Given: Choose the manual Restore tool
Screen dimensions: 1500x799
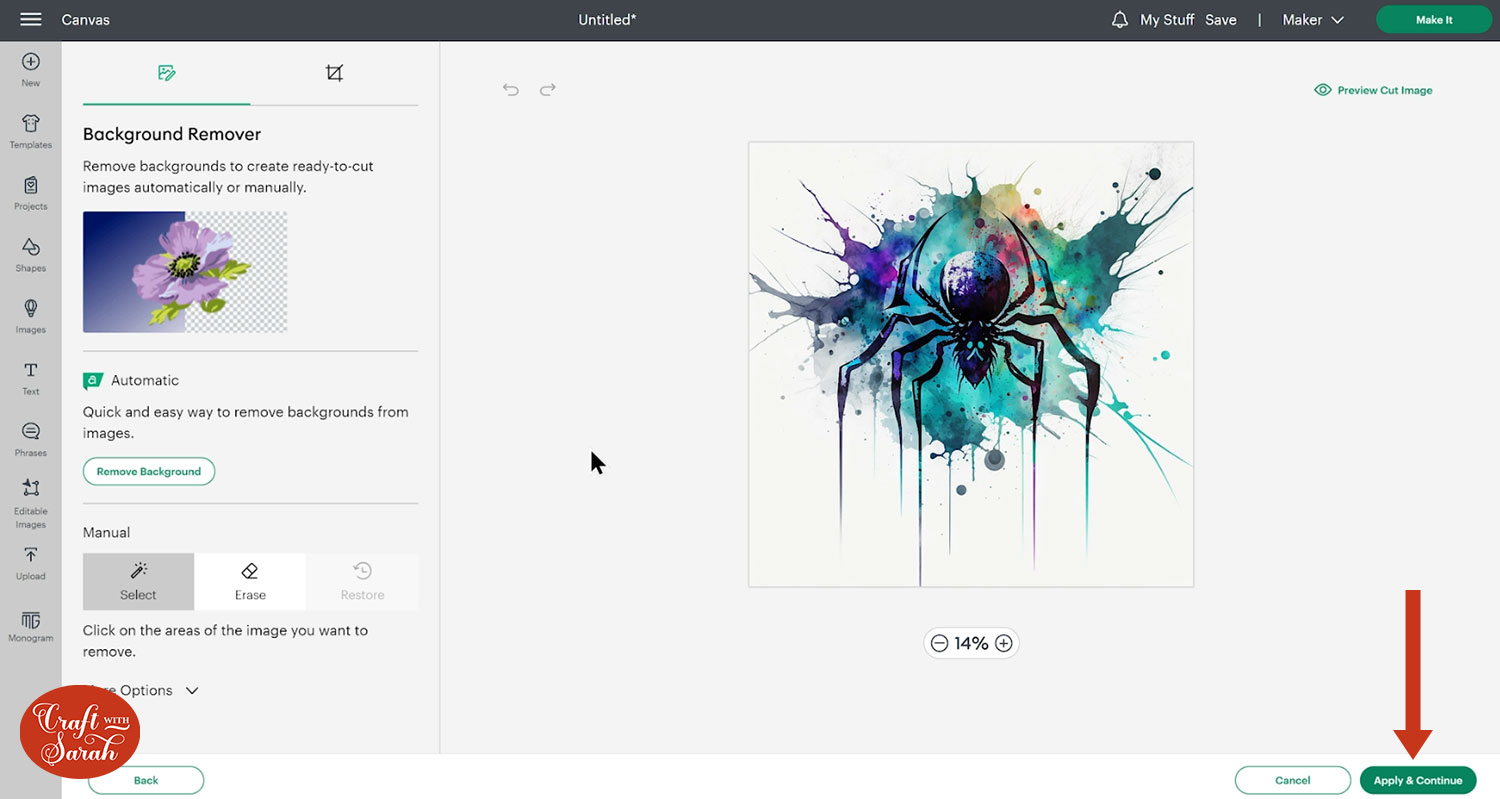Looking at the screenshot, I should (362, 581).
